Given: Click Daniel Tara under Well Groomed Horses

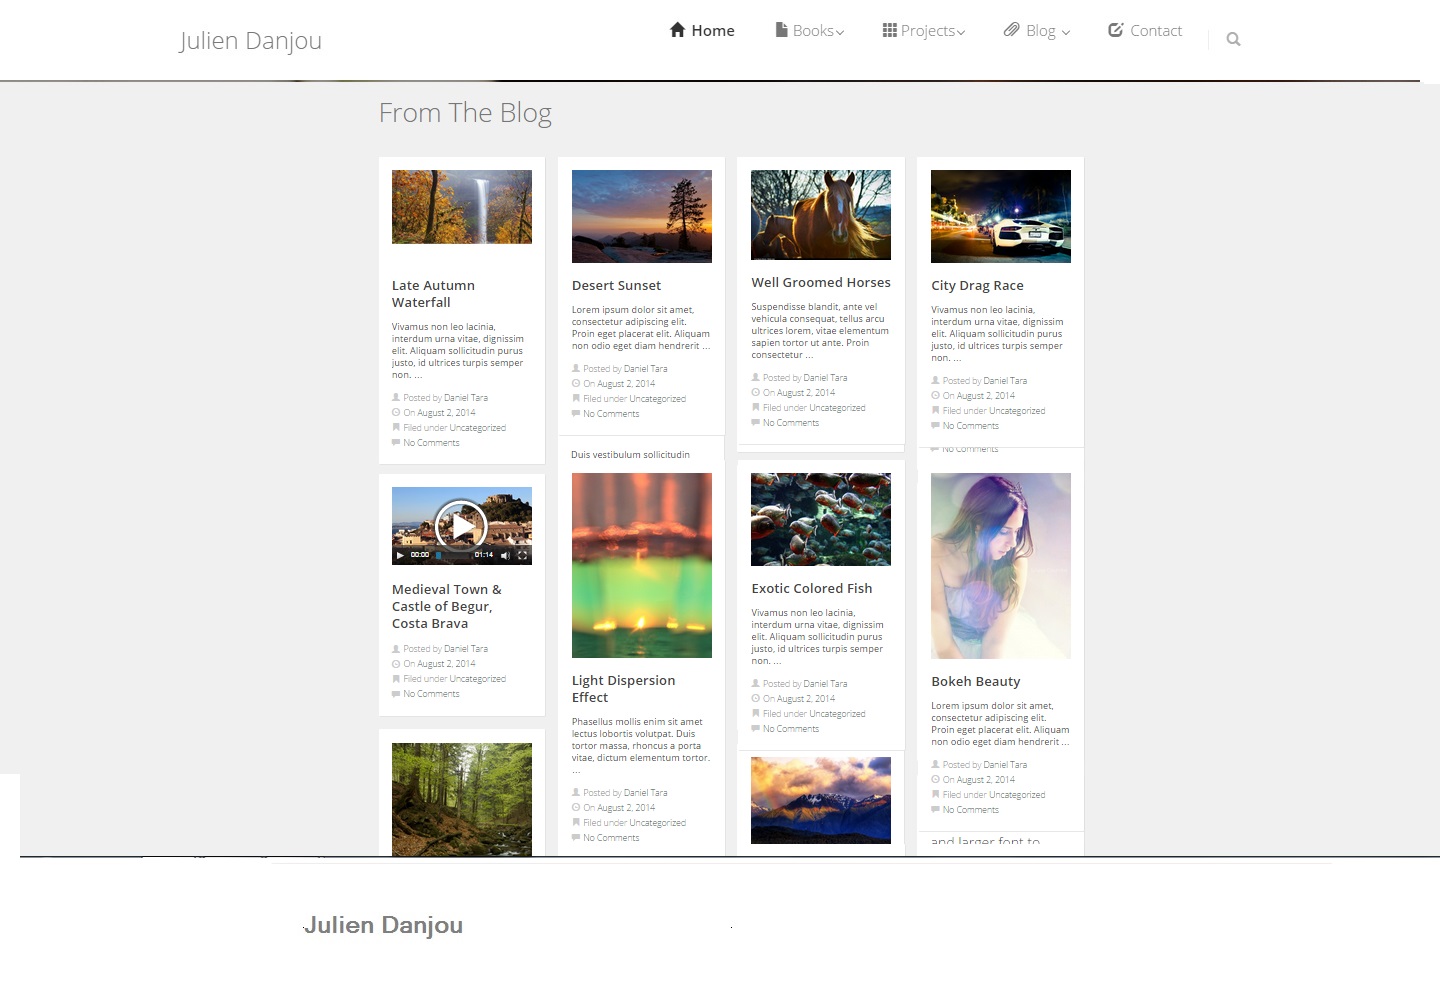Looking at the screenshot, I should point(825,378).
